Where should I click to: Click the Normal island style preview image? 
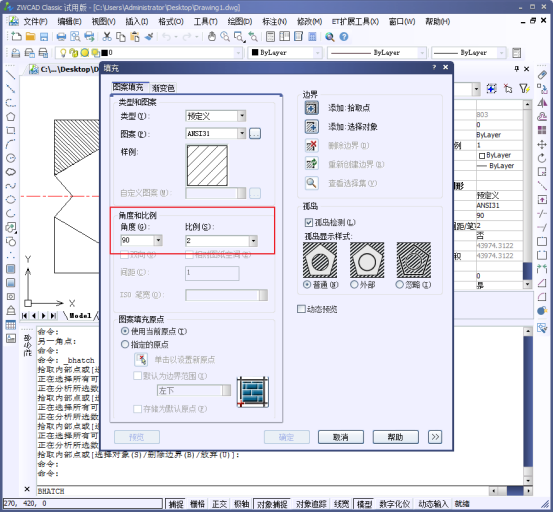coord(320,260)
